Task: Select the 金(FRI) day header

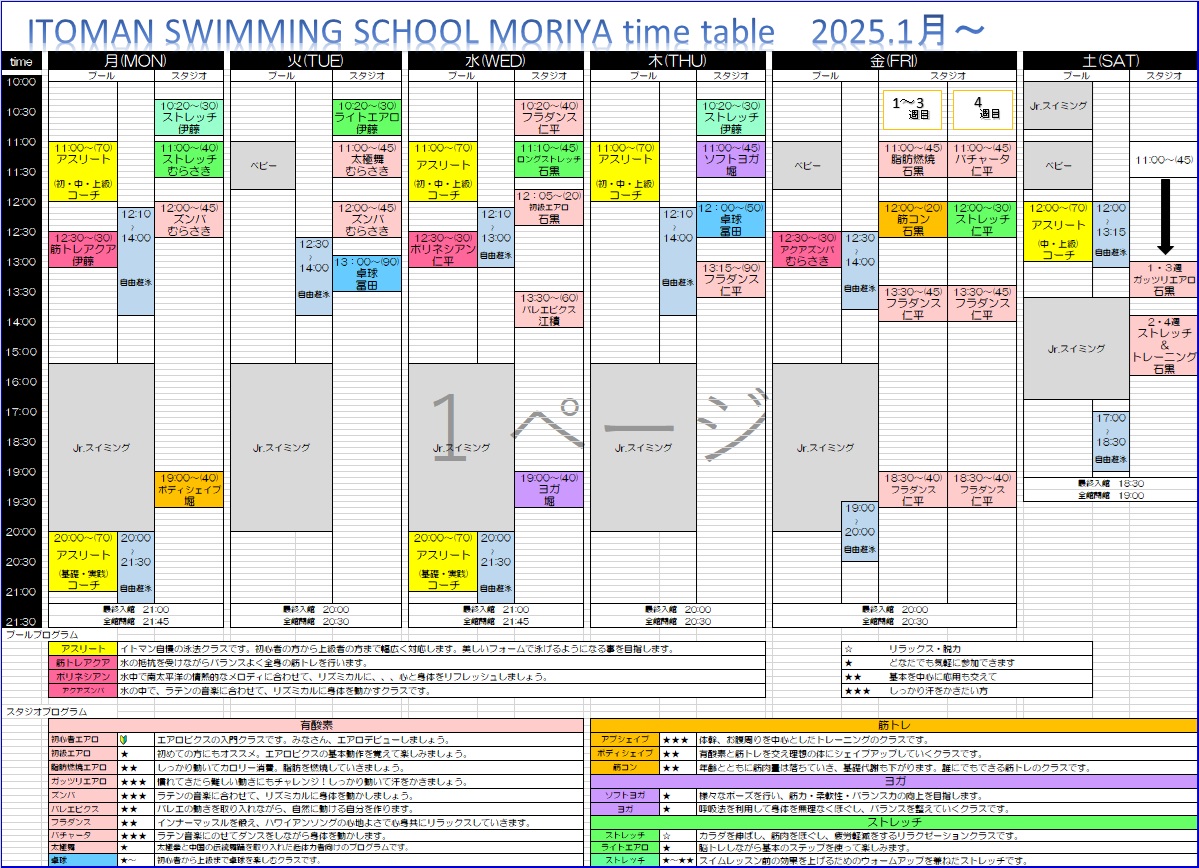Action: click(x=894, y=60)
